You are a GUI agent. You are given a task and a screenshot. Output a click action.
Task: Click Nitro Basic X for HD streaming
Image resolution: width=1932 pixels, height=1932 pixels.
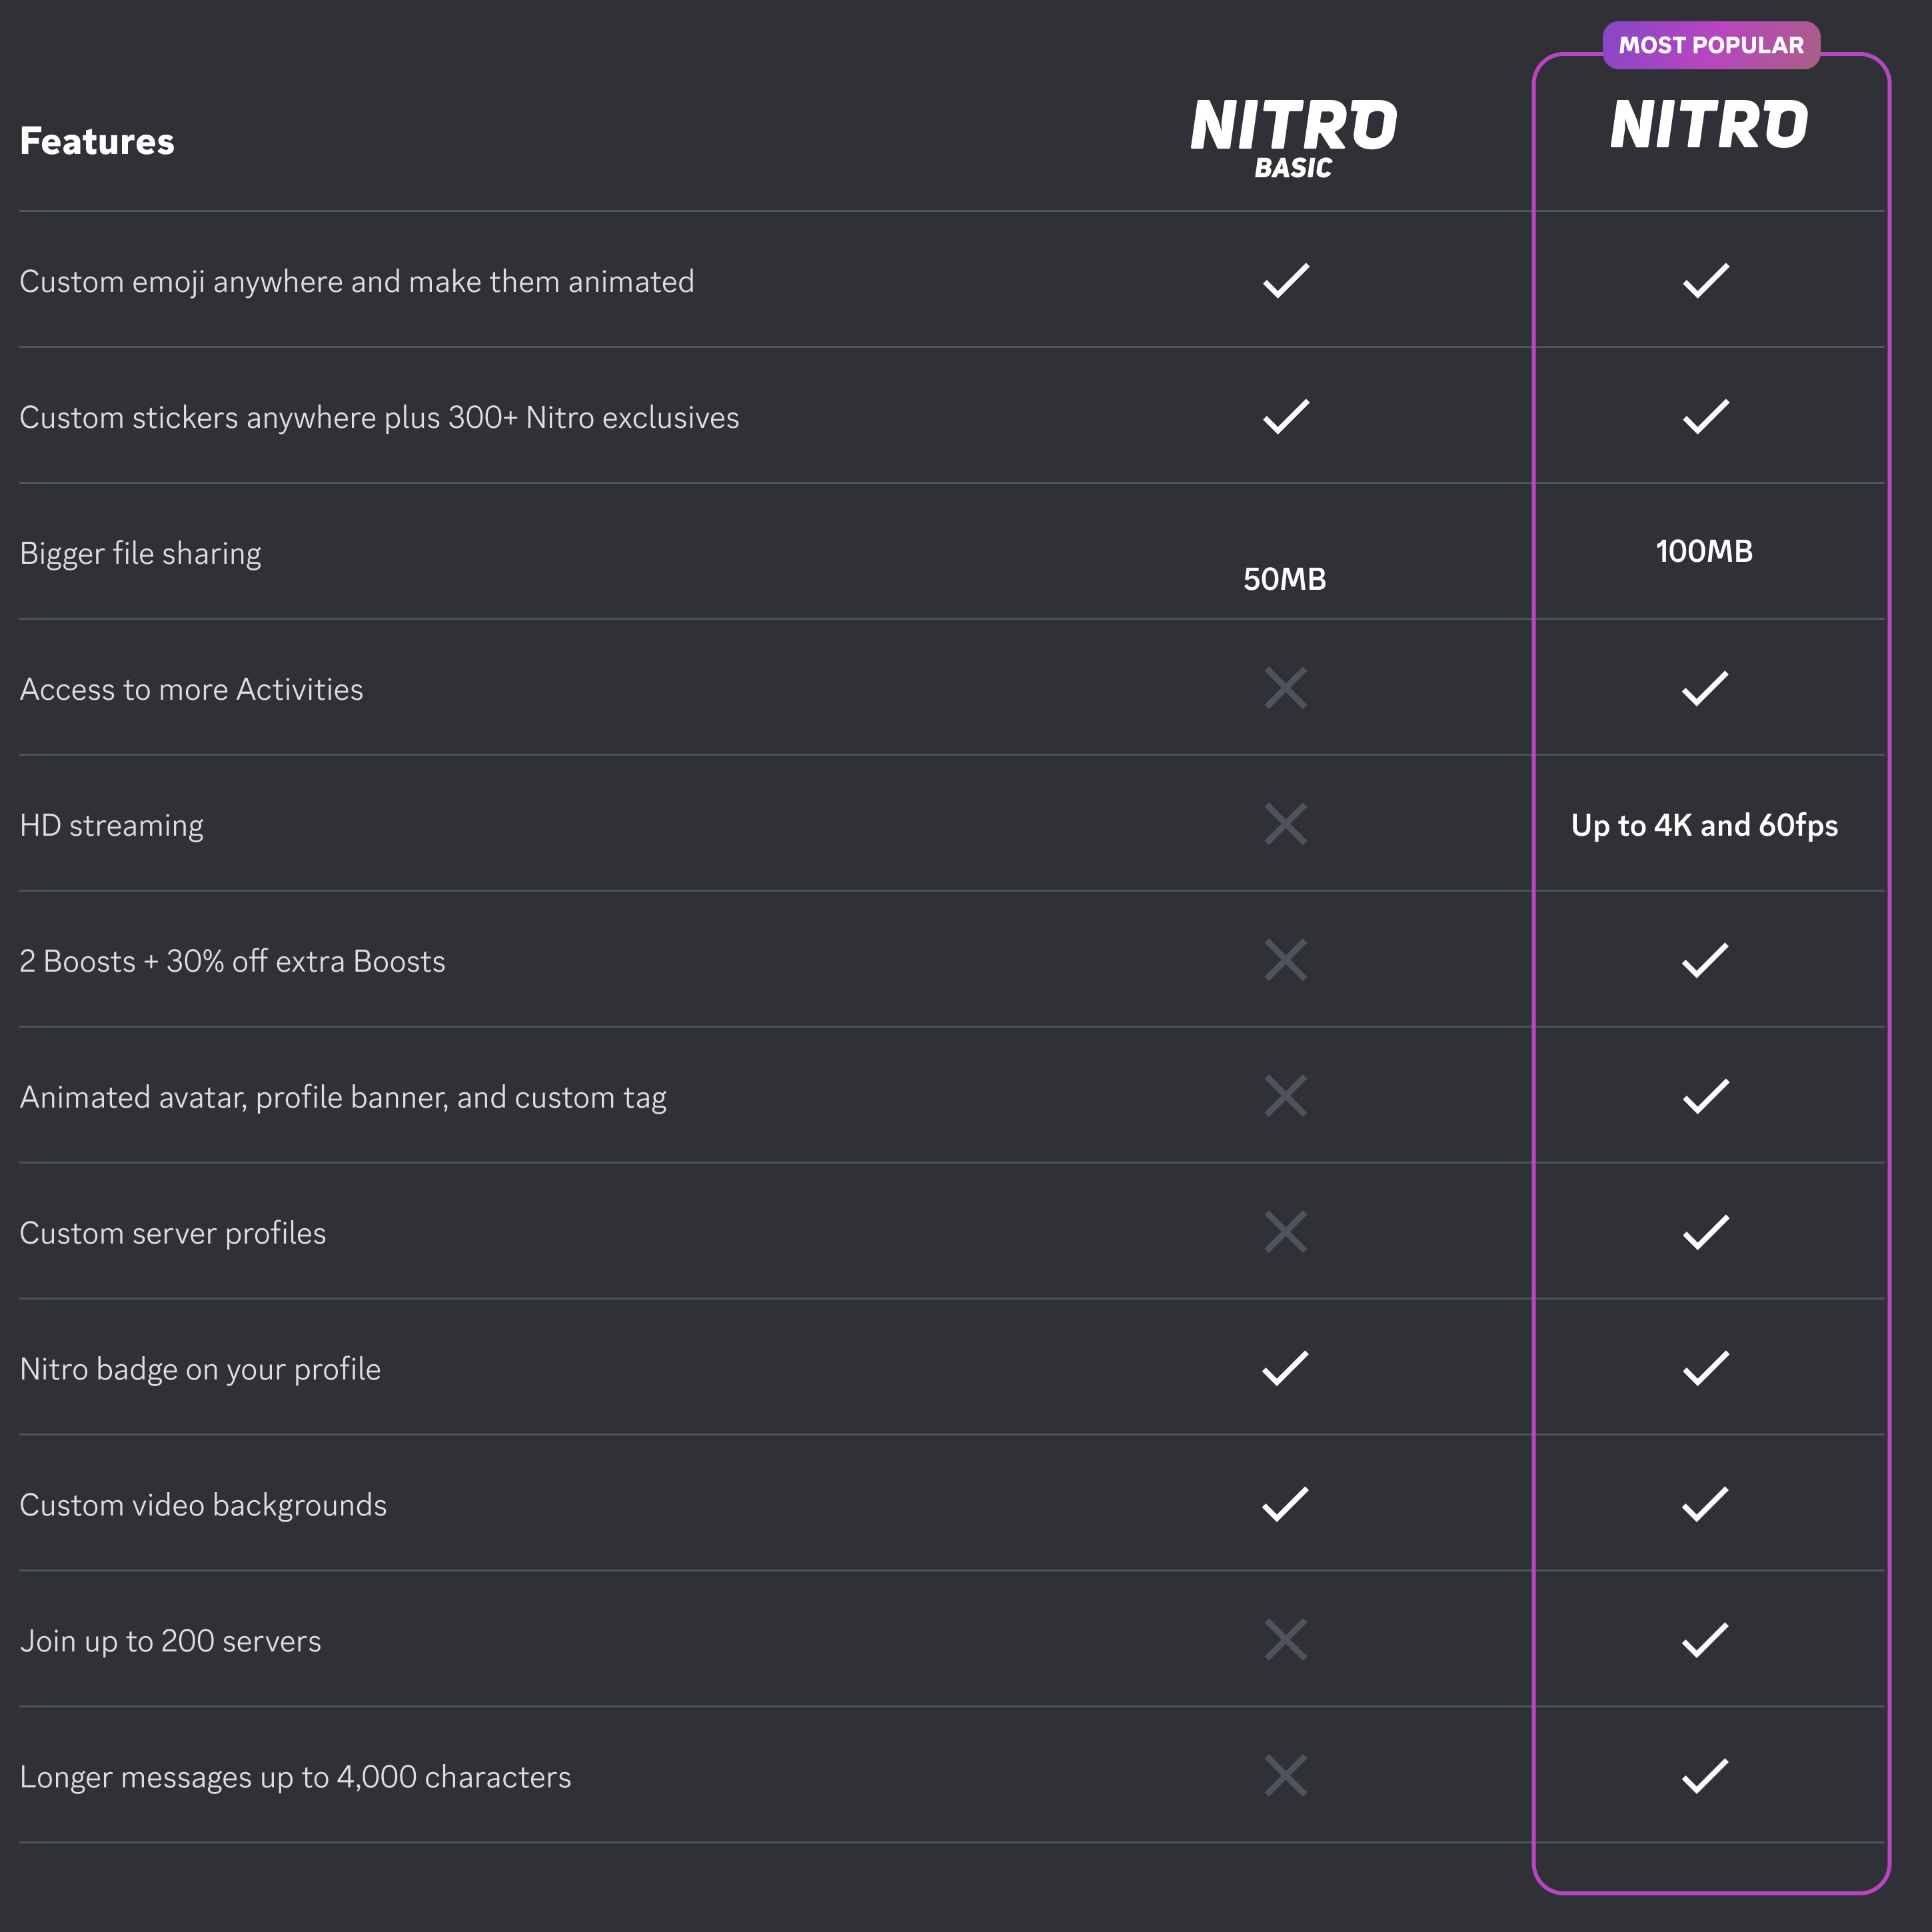coord(1286,824)
